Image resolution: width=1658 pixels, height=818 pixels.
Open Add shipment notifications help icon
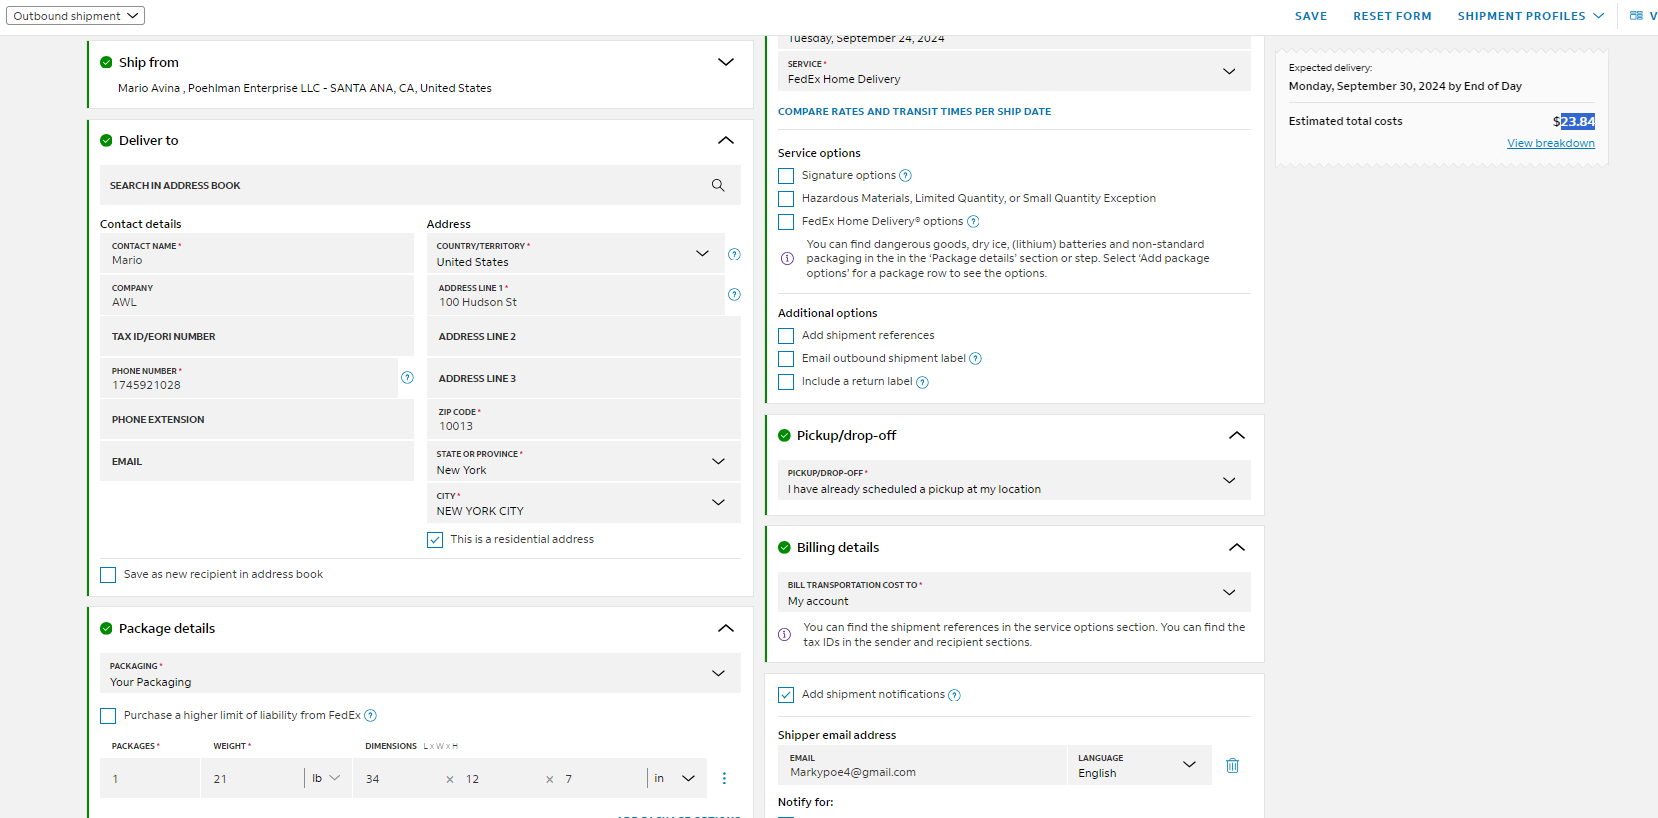954,695
